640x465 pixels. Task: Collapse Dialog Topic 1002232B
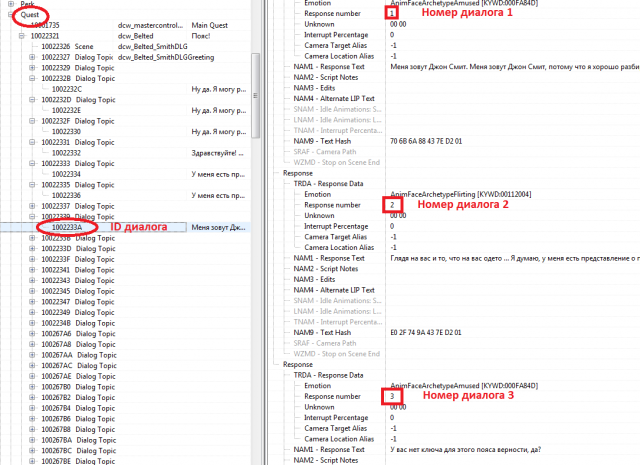click(33, 78)
